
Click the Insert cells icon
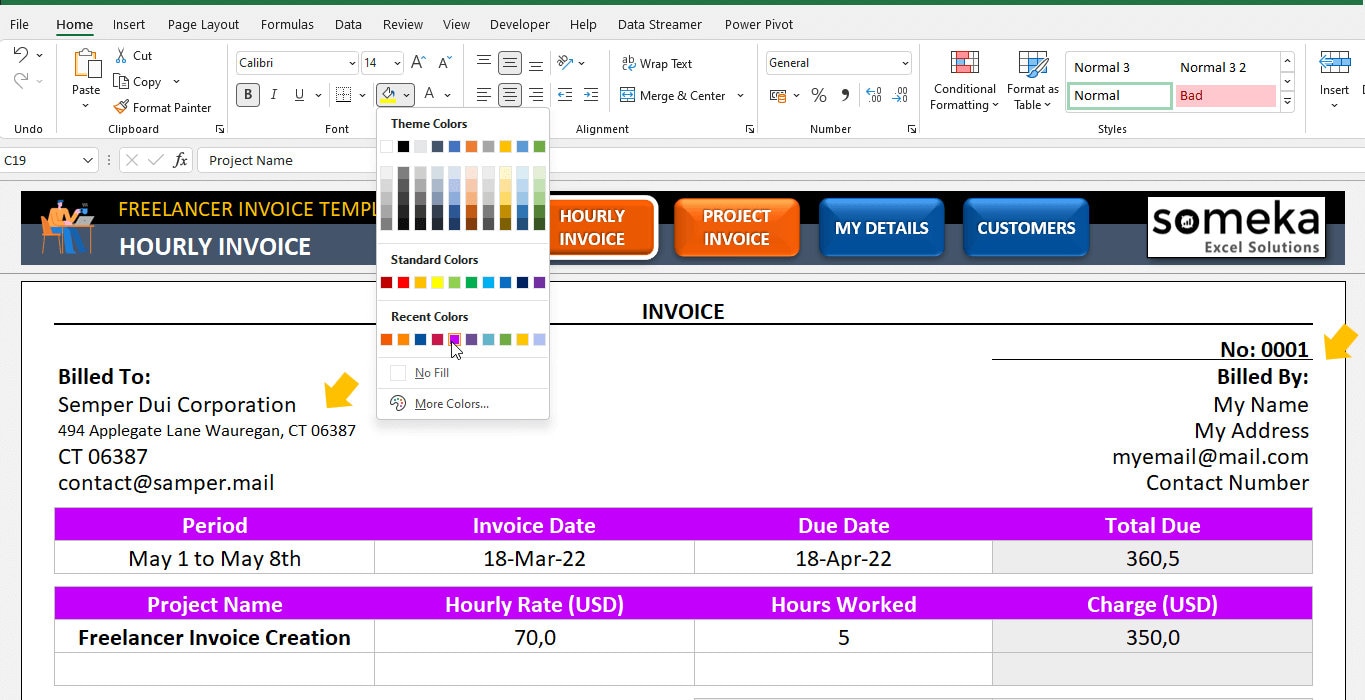pos(1334,64)
